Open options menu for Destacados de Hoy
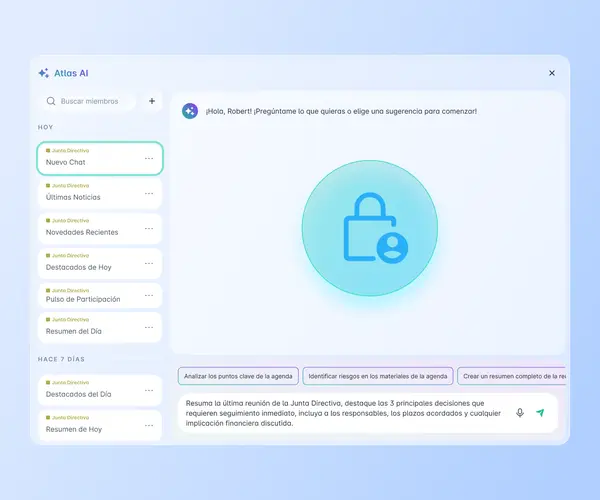The height and width of the screenshot is (500, 600). [x=149, y=264]
